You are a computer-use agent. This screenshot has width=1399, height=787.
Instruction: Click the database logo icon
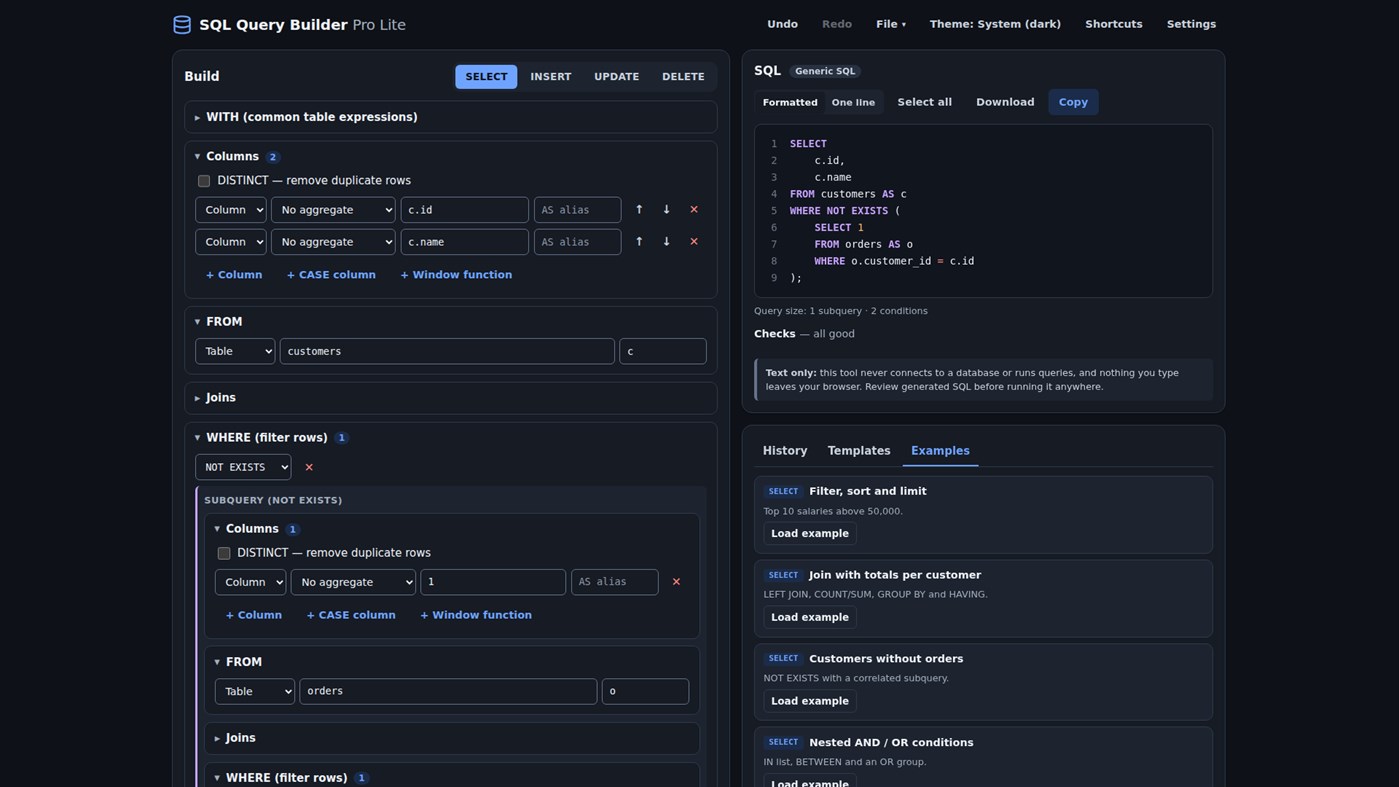pos(182,25)
